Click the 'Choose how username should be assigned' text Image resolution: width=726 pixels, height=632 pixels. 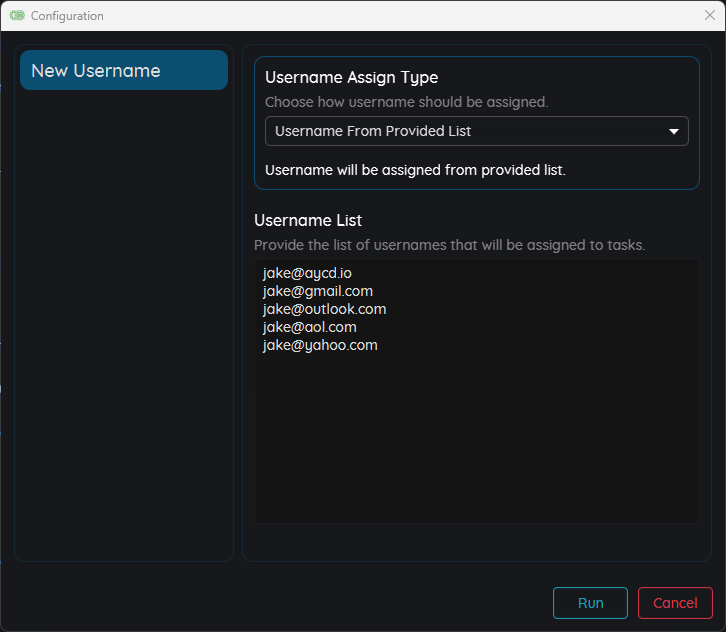(x=406, y=102)
